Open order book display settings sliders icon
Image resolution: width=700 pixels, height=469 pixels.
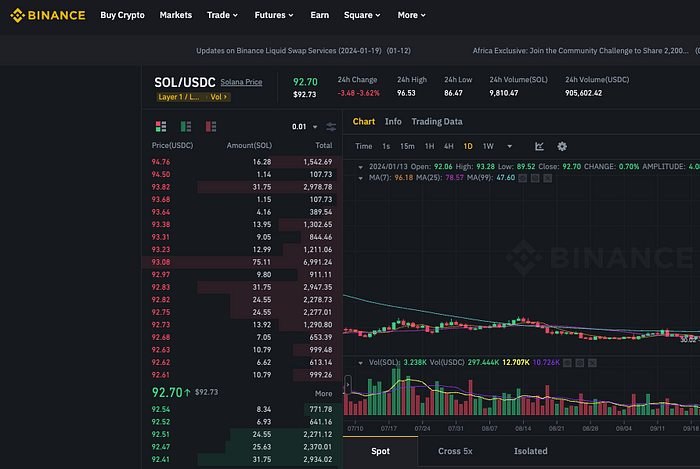click(x=331, y=127)
